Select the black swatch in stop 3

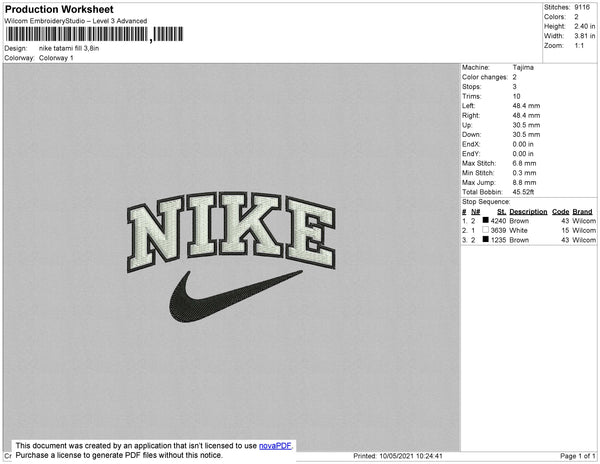pos(486,239)
